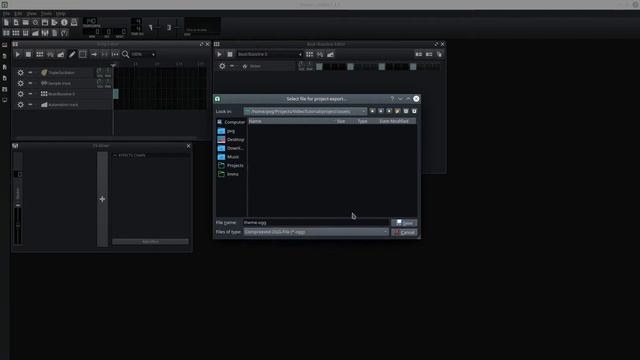Open My Presets sidebar tab
The image size is (640, 360).
coord(4,78)
